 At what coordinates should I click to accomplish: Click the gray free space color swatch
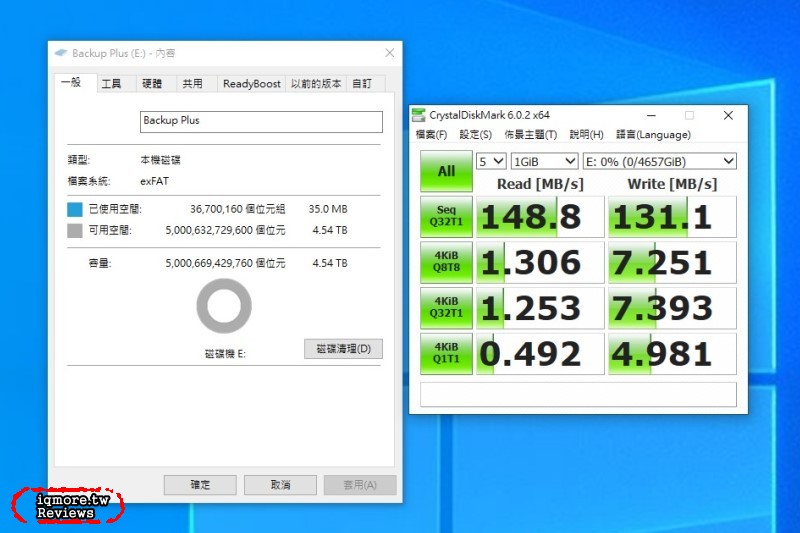tap(74, 231)
